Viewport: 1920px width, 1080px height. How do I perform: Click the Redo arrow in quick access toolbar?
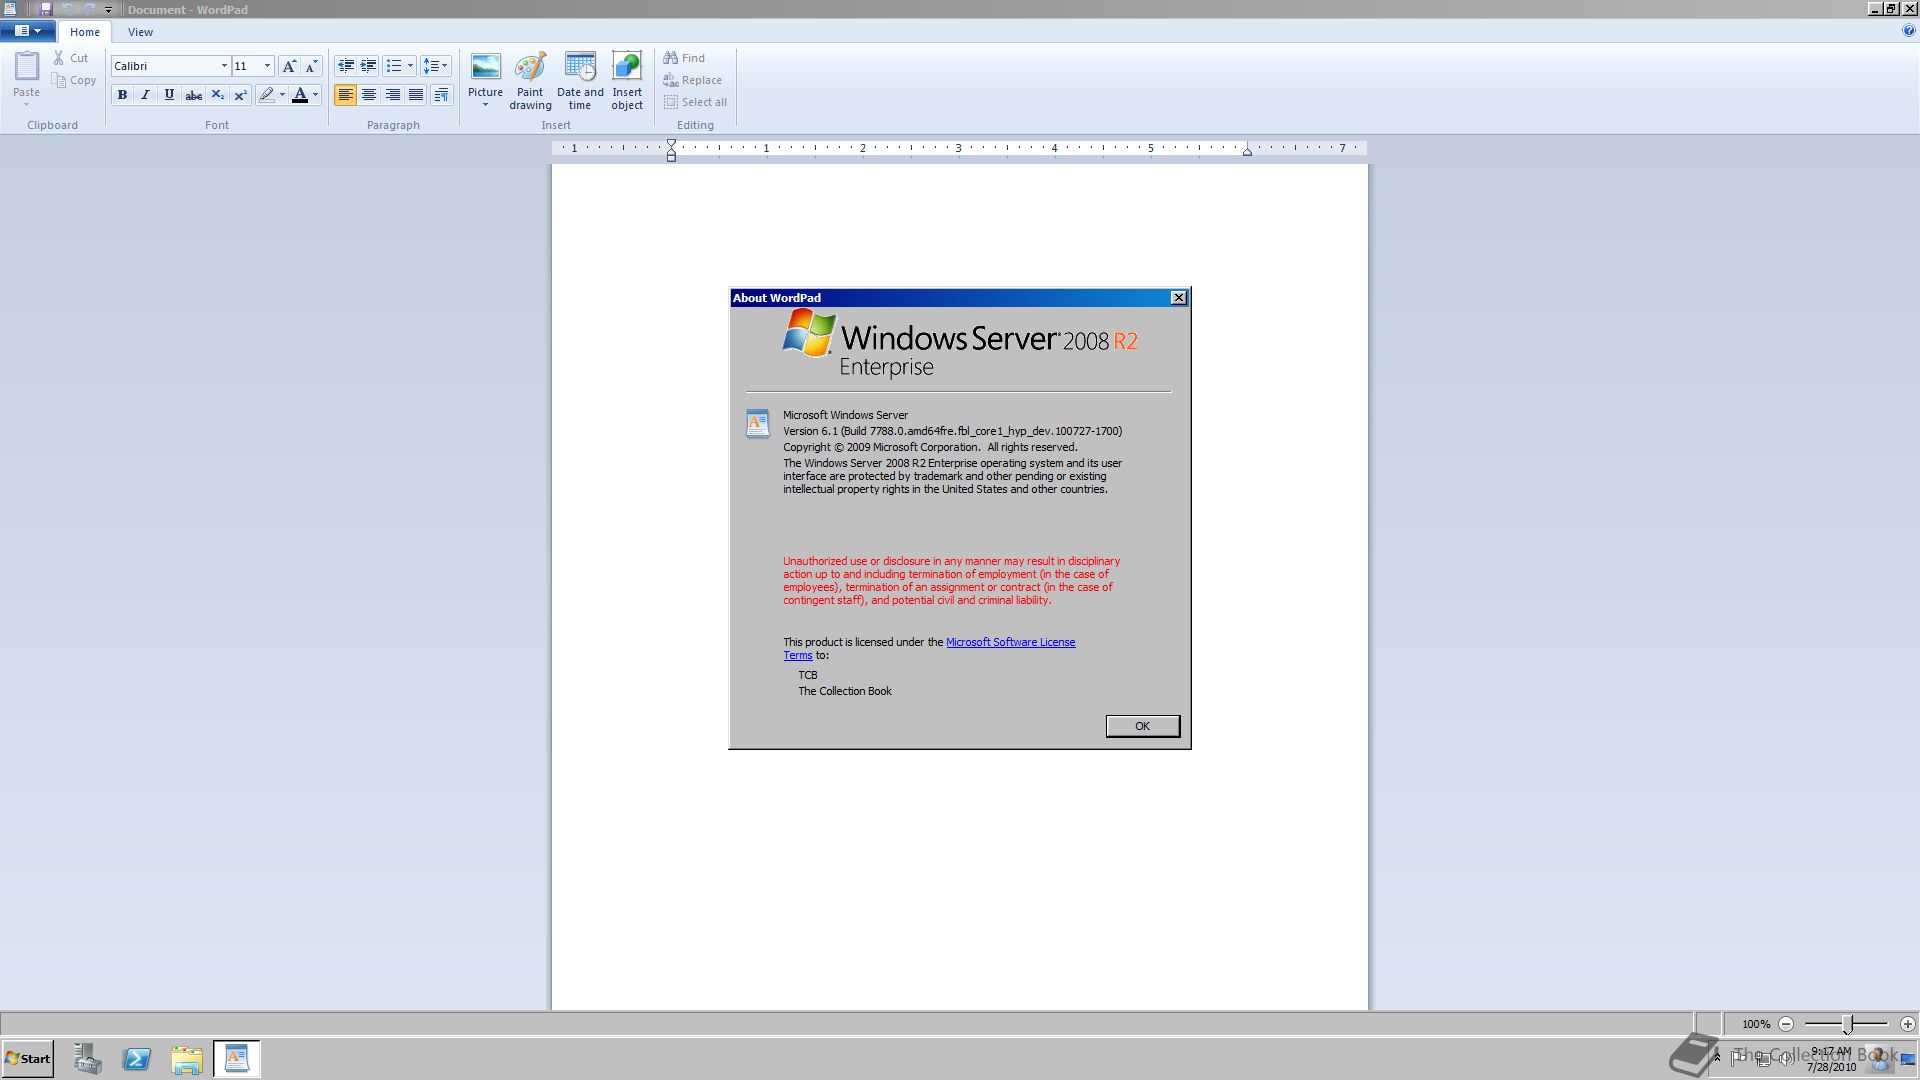click(x=89, y=9)
